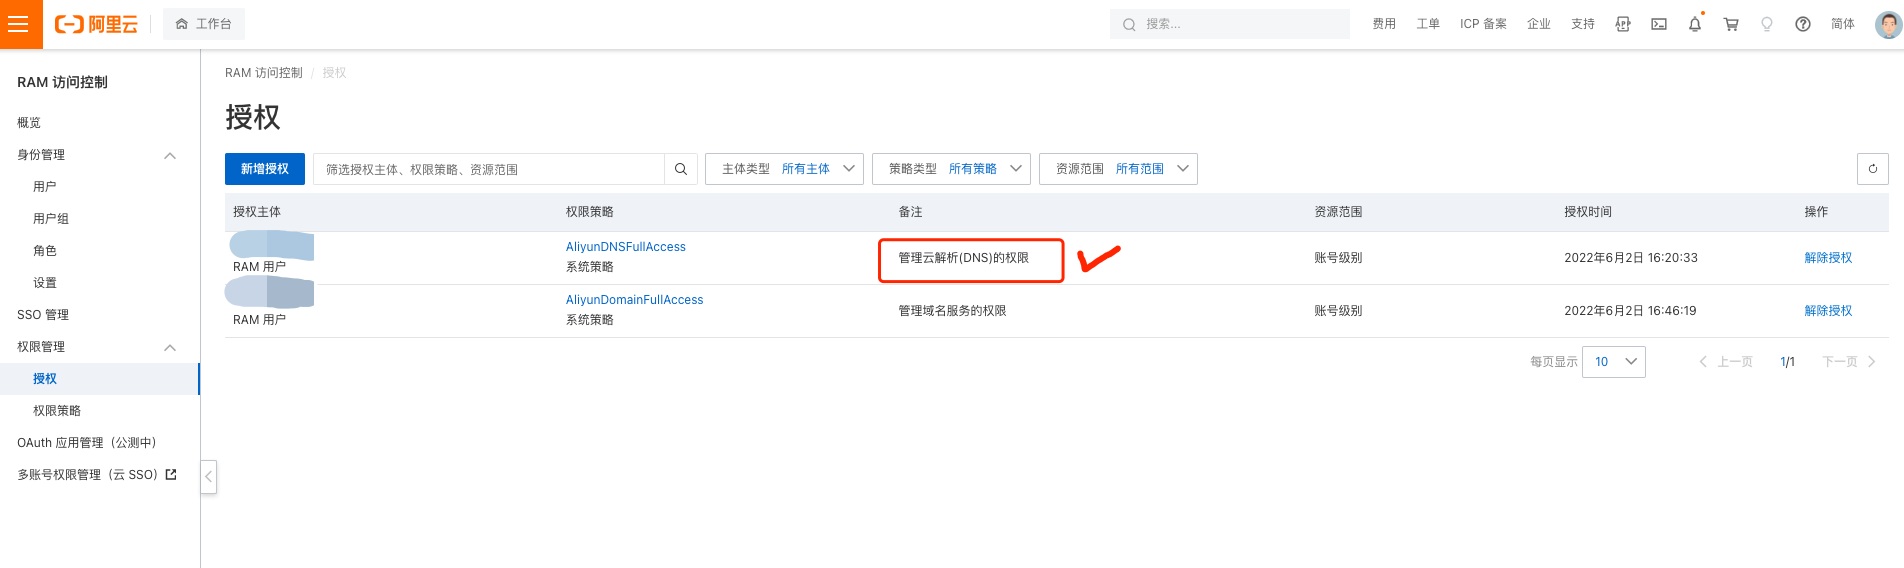Viewport: 1904px width, 568px height.
Task: Open 主体类型 dropdown
Action: click(785, 169)
